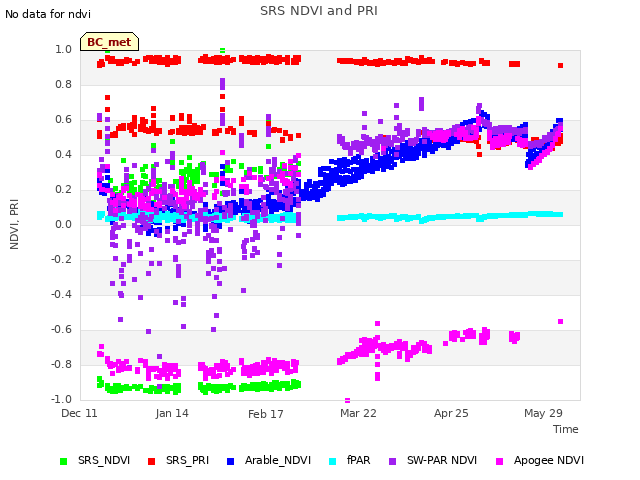Click the magenta Apogee NDVI legend swatch
This screenshot has height=480, width=640.
coord(499,461)
